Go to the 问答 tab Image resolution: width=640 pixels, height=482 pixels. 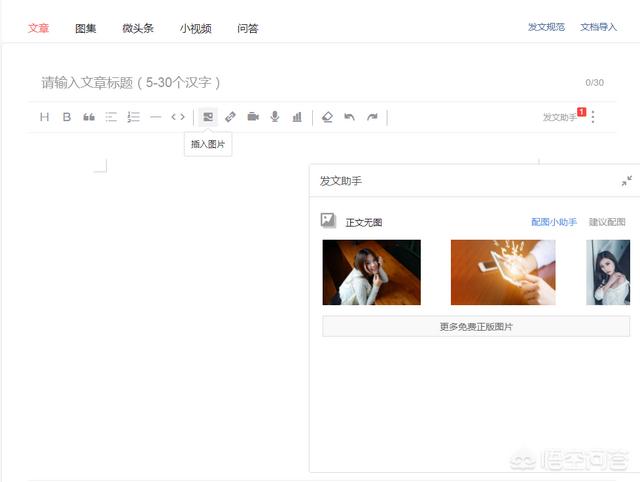(248, 28)
